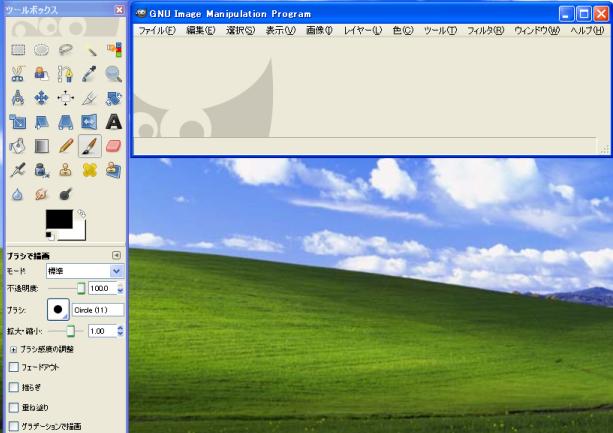The image size is (613, 433).
Task: Select the Ink tool
Action: point(41,170)
